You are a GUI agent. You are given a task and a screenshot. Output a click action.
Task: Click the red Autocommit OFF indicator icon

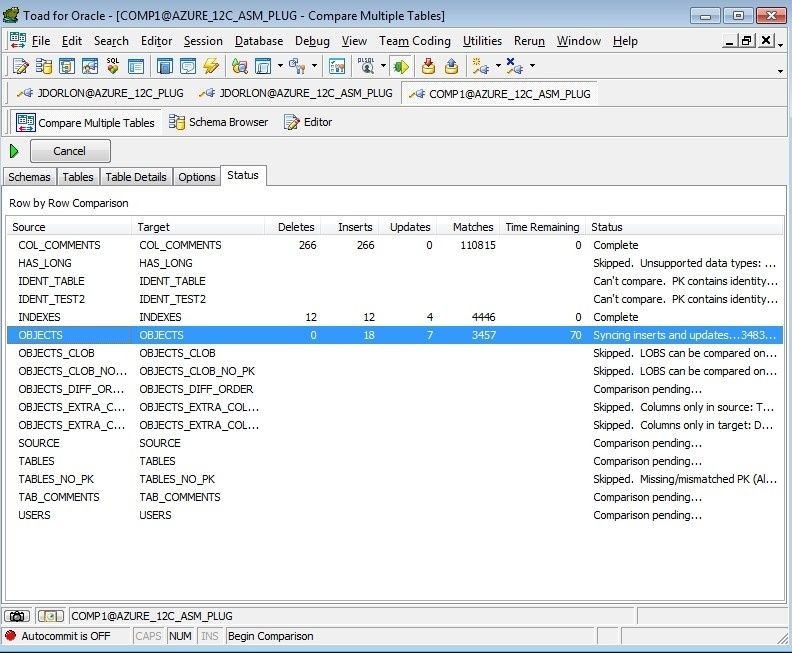point(11,635)
